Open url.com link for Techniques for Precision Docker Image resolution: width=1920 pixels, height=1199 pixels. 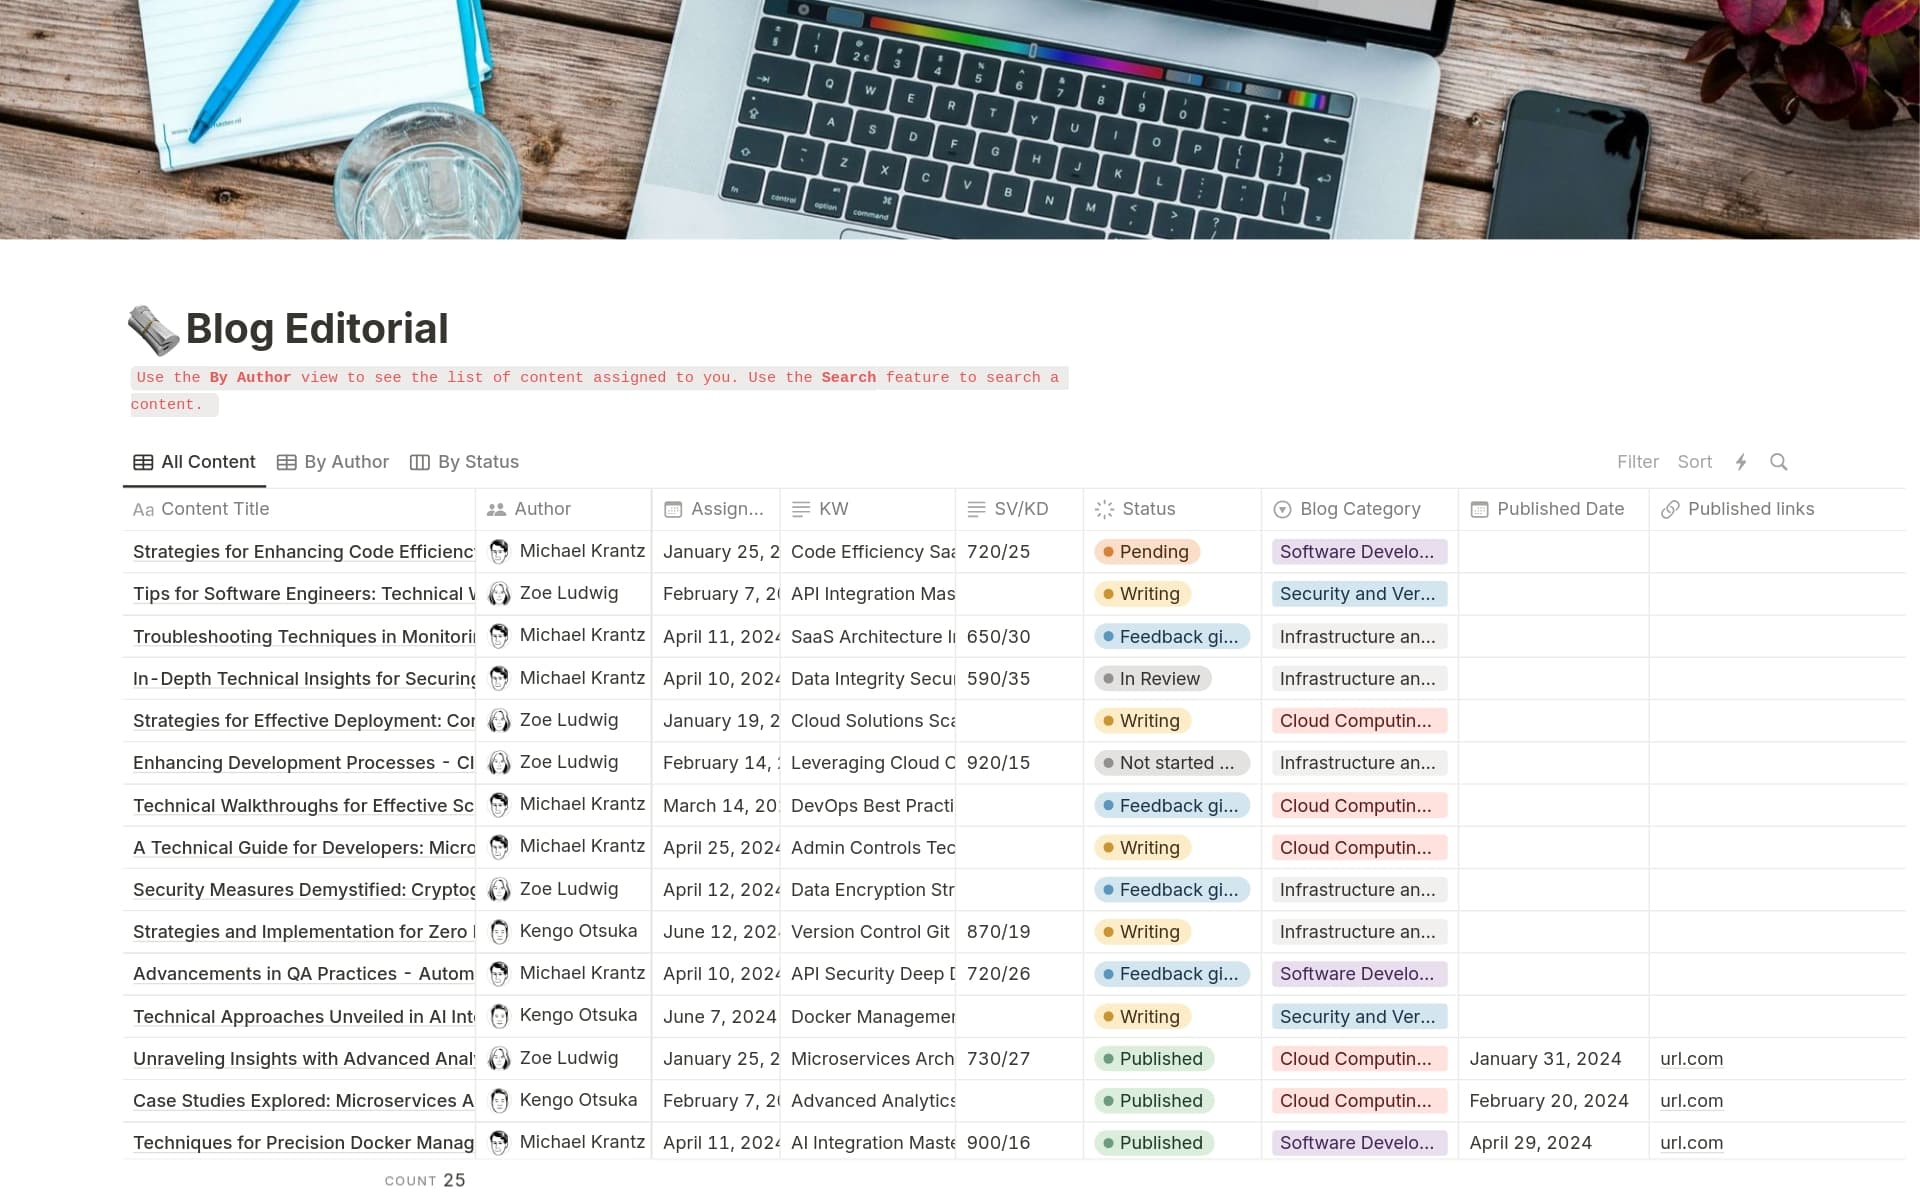coord(1691,1142)
